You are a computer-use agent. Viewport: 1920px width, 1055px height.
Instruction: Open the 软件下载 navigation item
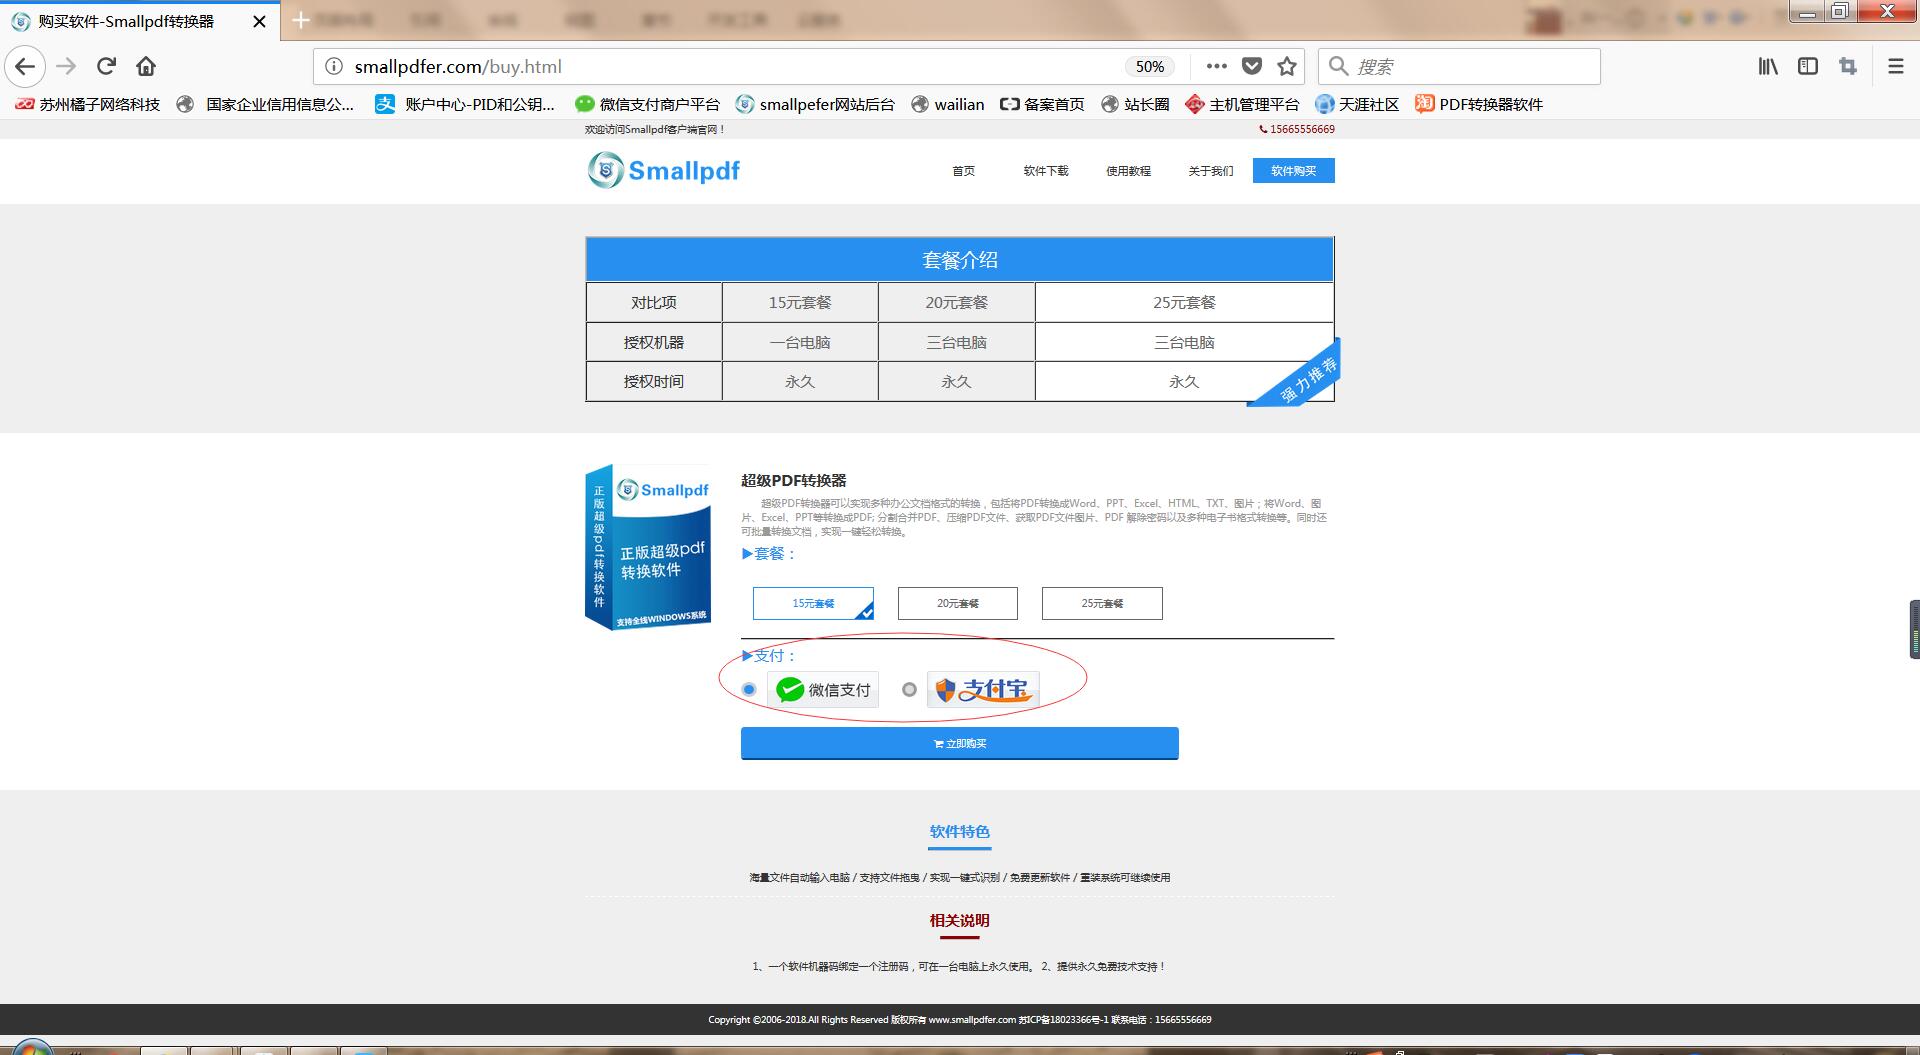pyautogui.click(x=1044, y=171)
